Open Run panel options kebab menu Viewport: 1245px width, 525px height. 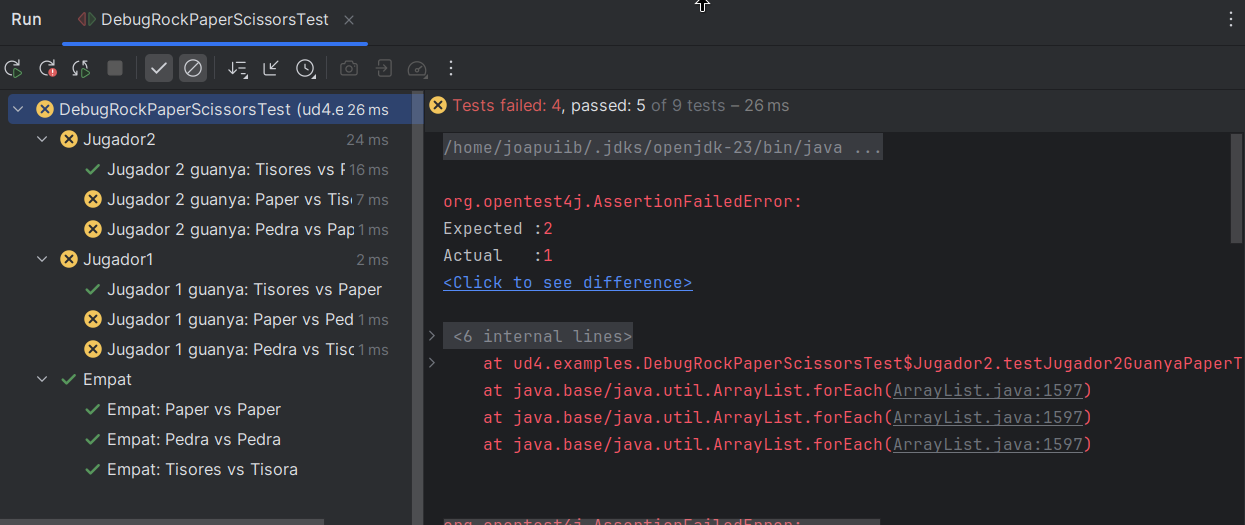click(1231, 20)
